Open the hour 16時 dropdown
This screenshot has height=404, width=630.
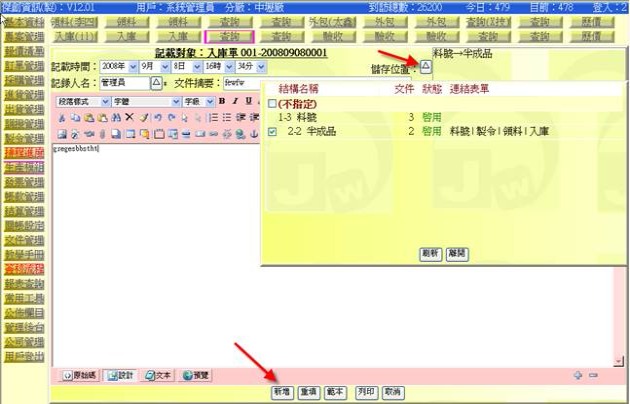(x=205, y=67)
